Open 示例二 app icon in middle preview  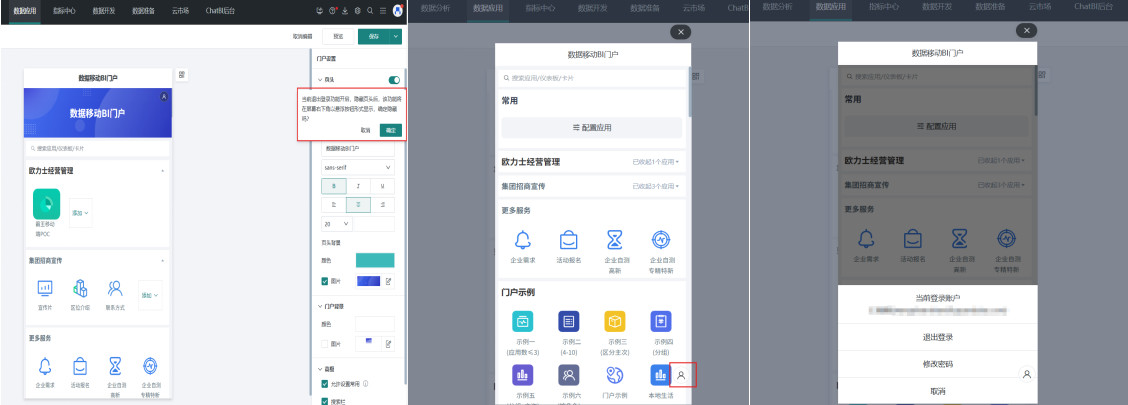point(568,321)
